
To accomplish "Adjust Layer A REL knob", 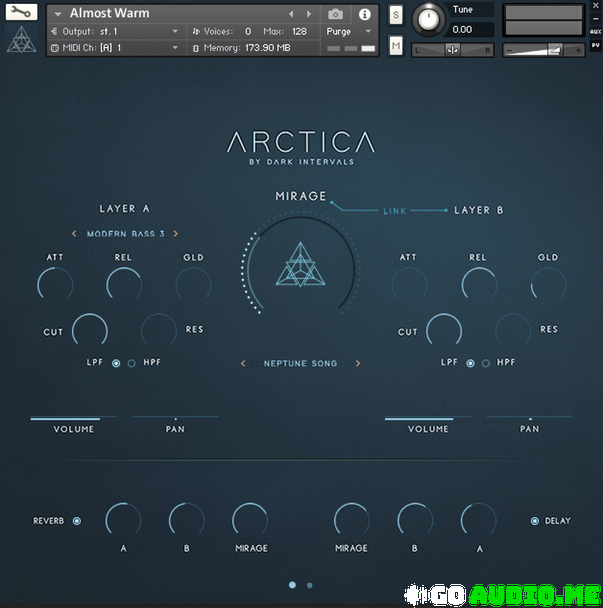I will coord(124,285).
